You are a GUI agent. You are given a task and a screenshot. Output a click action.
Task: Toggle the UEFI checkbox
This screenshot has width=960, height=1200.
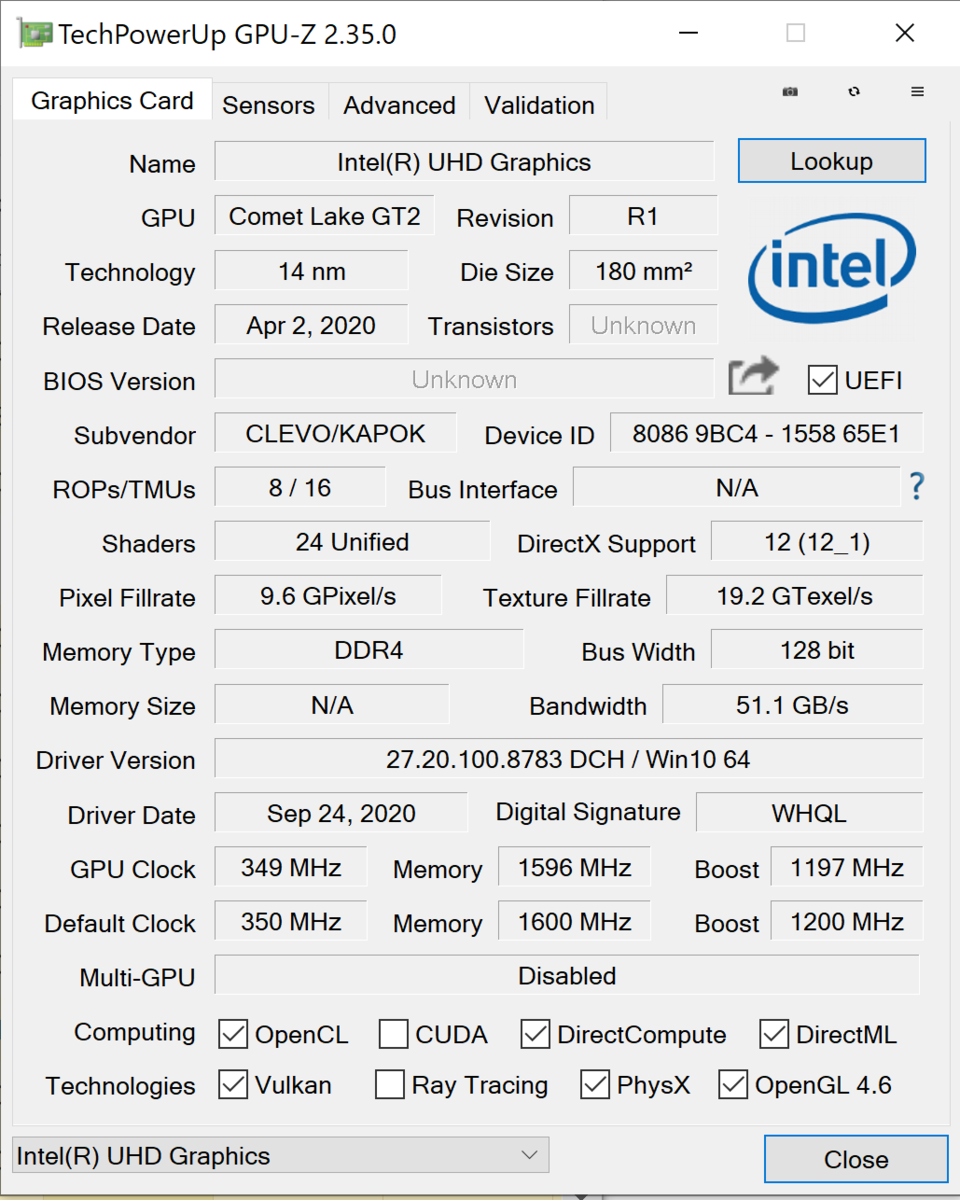point(823,380)
